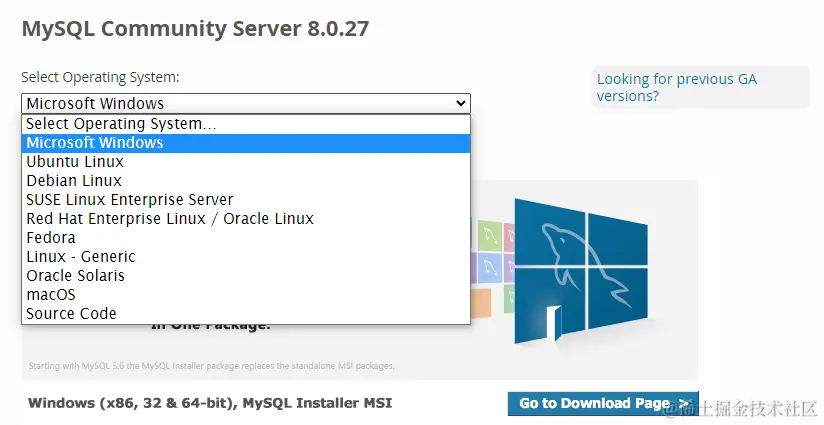Image resolution: width=824 pixels, height=425 pixels.
Task: Choose the 'Select Operating System…' placeholder option
Action: 246,124
